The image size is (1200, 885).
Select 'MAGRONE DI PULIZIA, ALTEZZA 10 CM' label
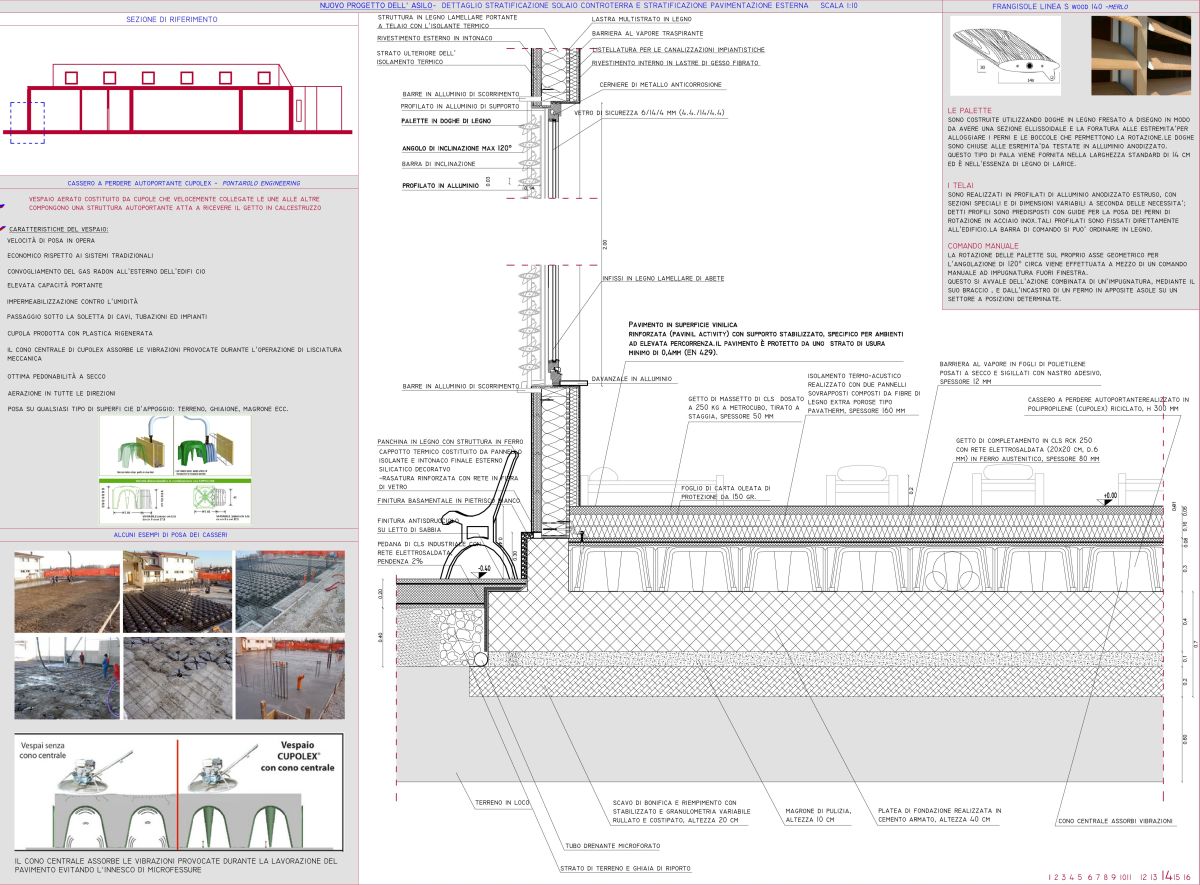(x=818, y=815)
